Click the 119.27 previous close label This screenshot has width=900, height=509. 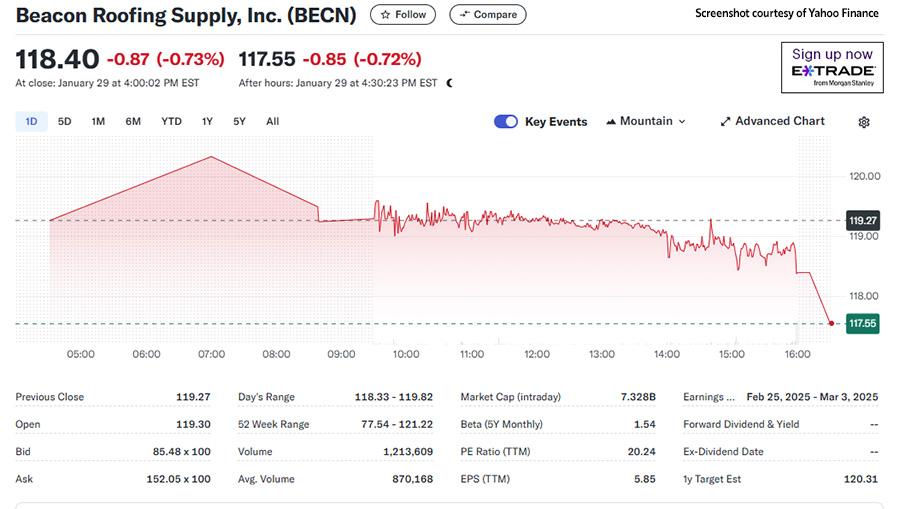click(861, 220)
